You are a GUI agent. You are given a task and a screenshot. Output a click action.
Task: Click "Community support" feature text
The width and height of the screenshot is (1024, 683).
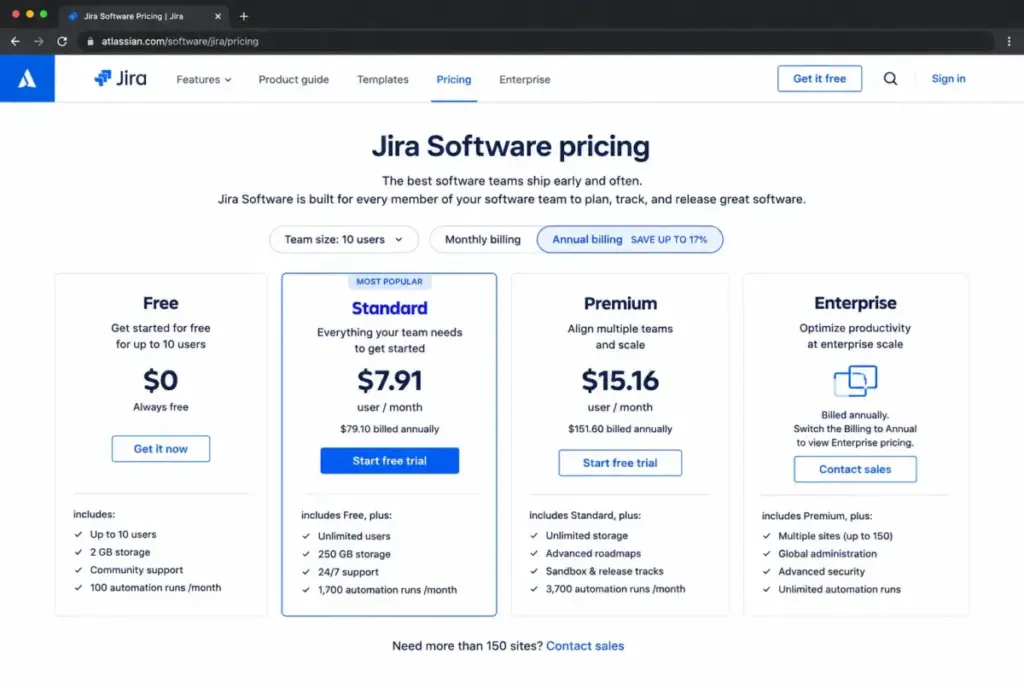click(136, 569)
